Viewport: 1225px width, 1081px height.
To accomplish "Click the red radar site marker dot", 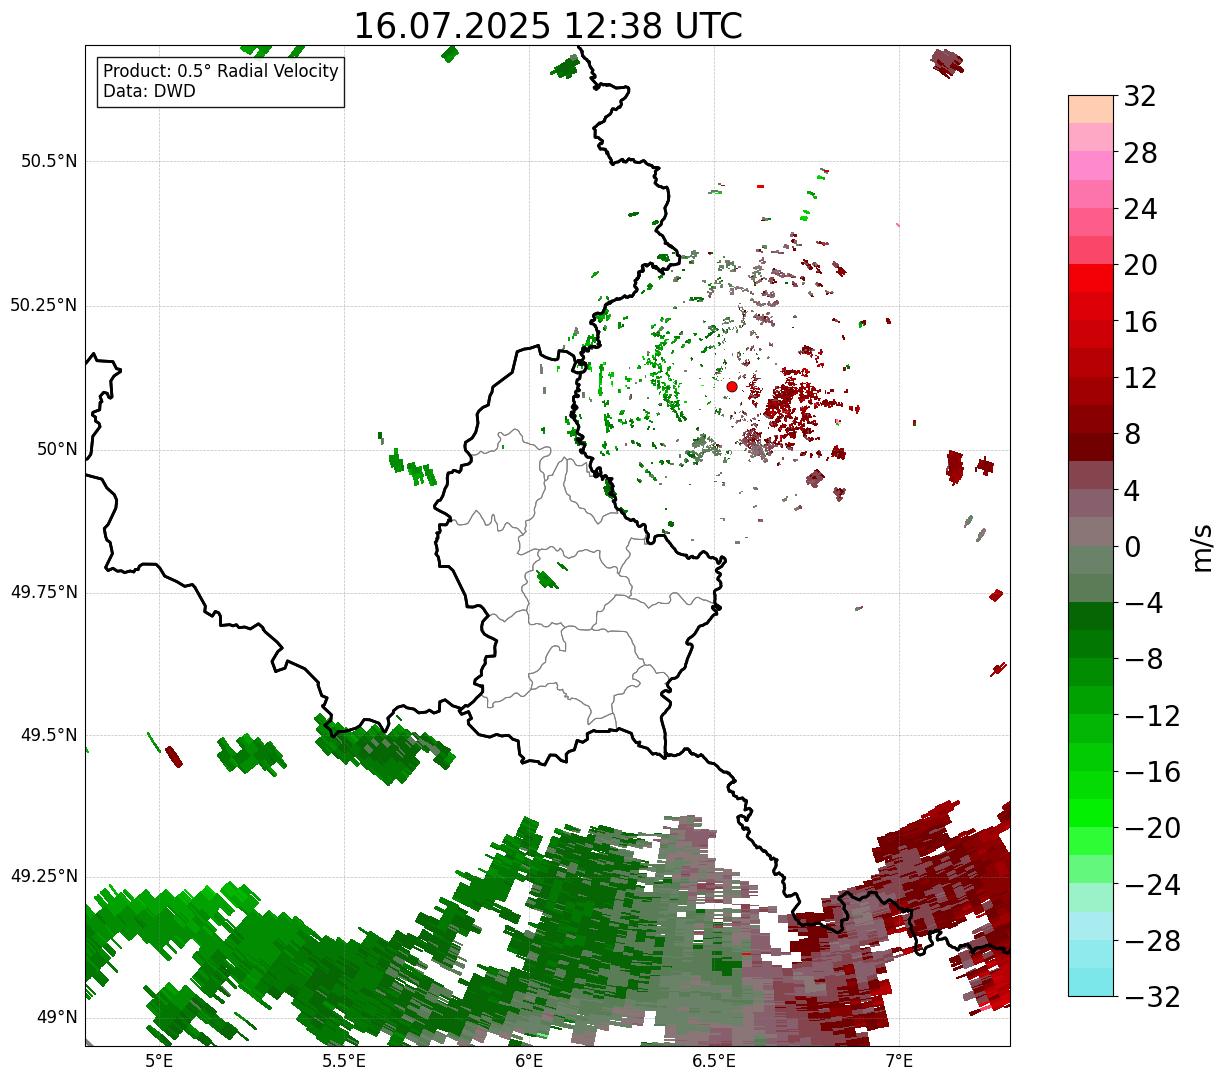I will (732, 386).
